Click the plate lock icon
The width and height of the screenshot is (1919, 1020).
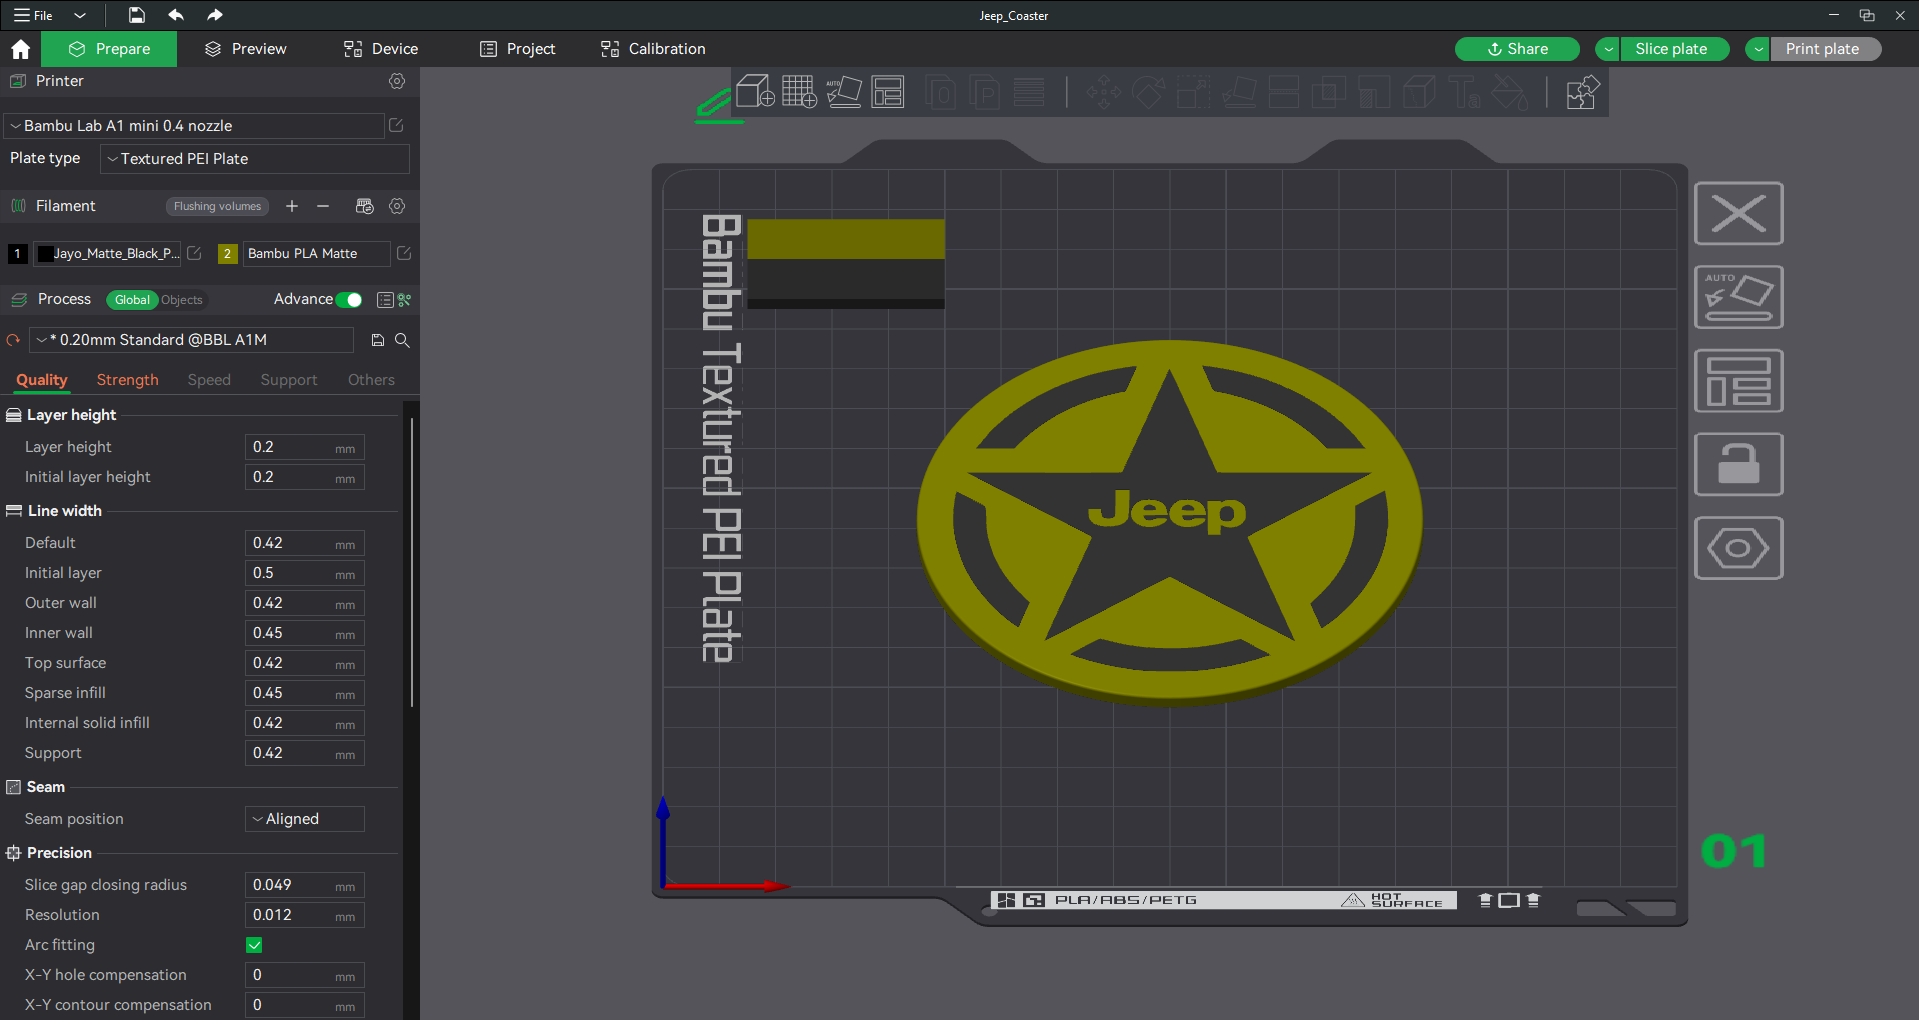point(1738,464)
